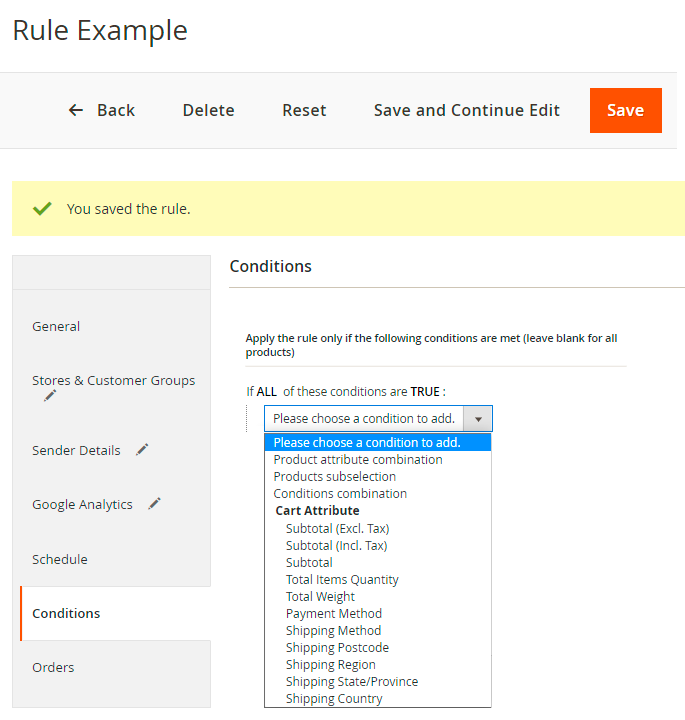
Task: Click Save and Continue Edit
Action: [466, 110]
